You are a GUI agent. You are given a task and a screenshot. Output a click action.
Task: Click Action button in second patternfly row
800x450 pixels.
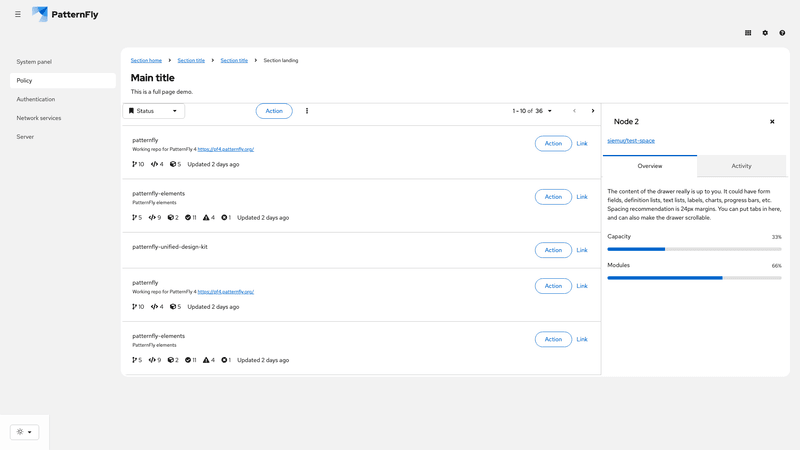pos(553,286)
